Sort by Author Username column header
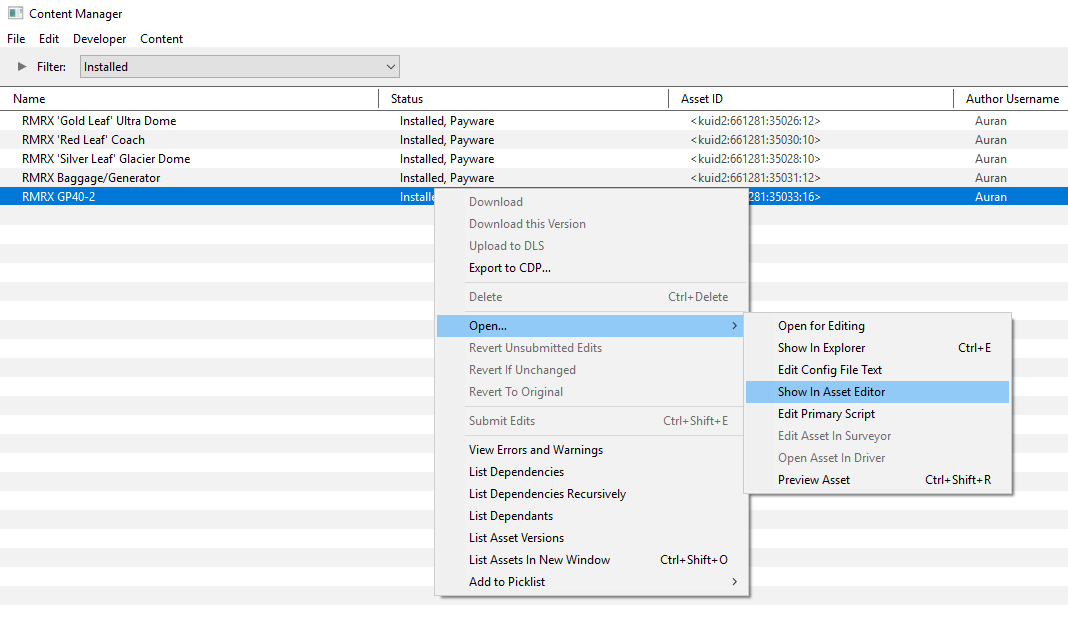Image resolution: width=1068 pixels, height=617 pixels. (1011, 99)
